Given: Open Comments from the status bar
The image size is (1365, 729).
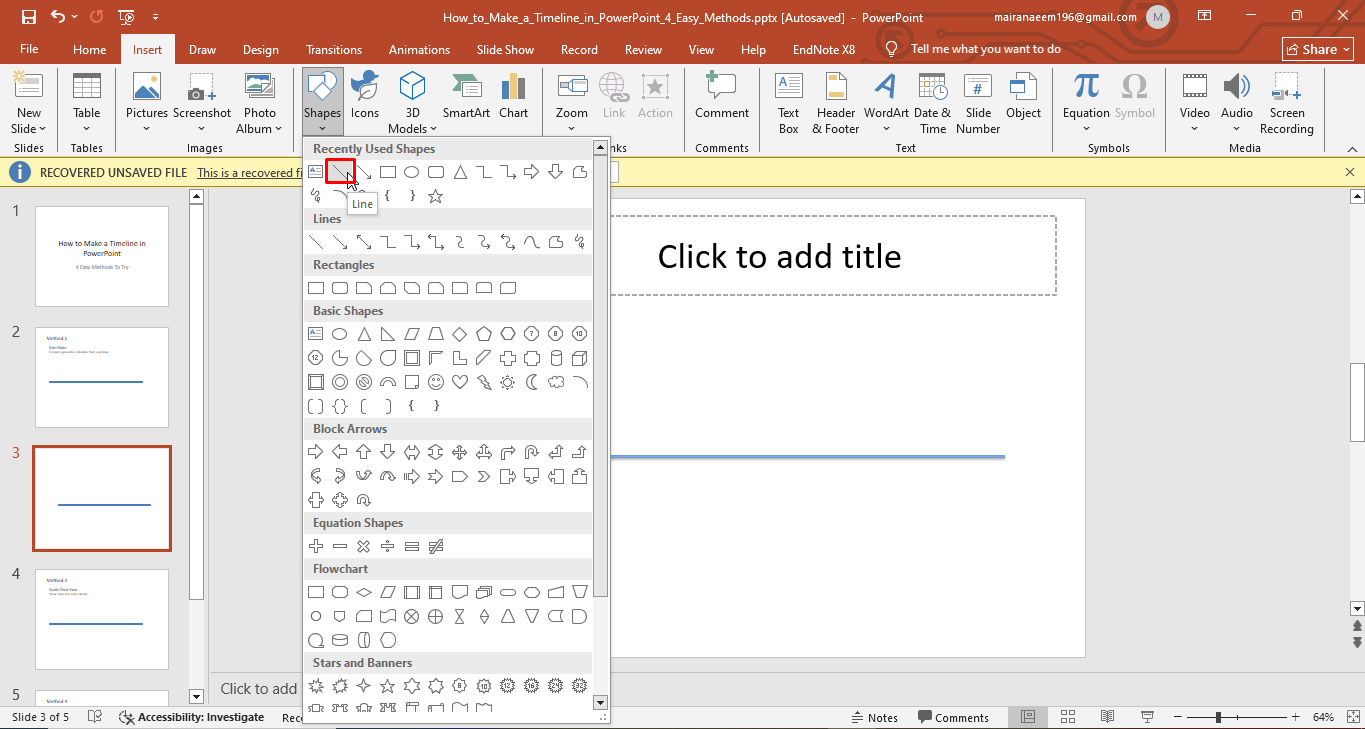Looking at the screenshot, I should pyautogui.click(x=952, y=717).
